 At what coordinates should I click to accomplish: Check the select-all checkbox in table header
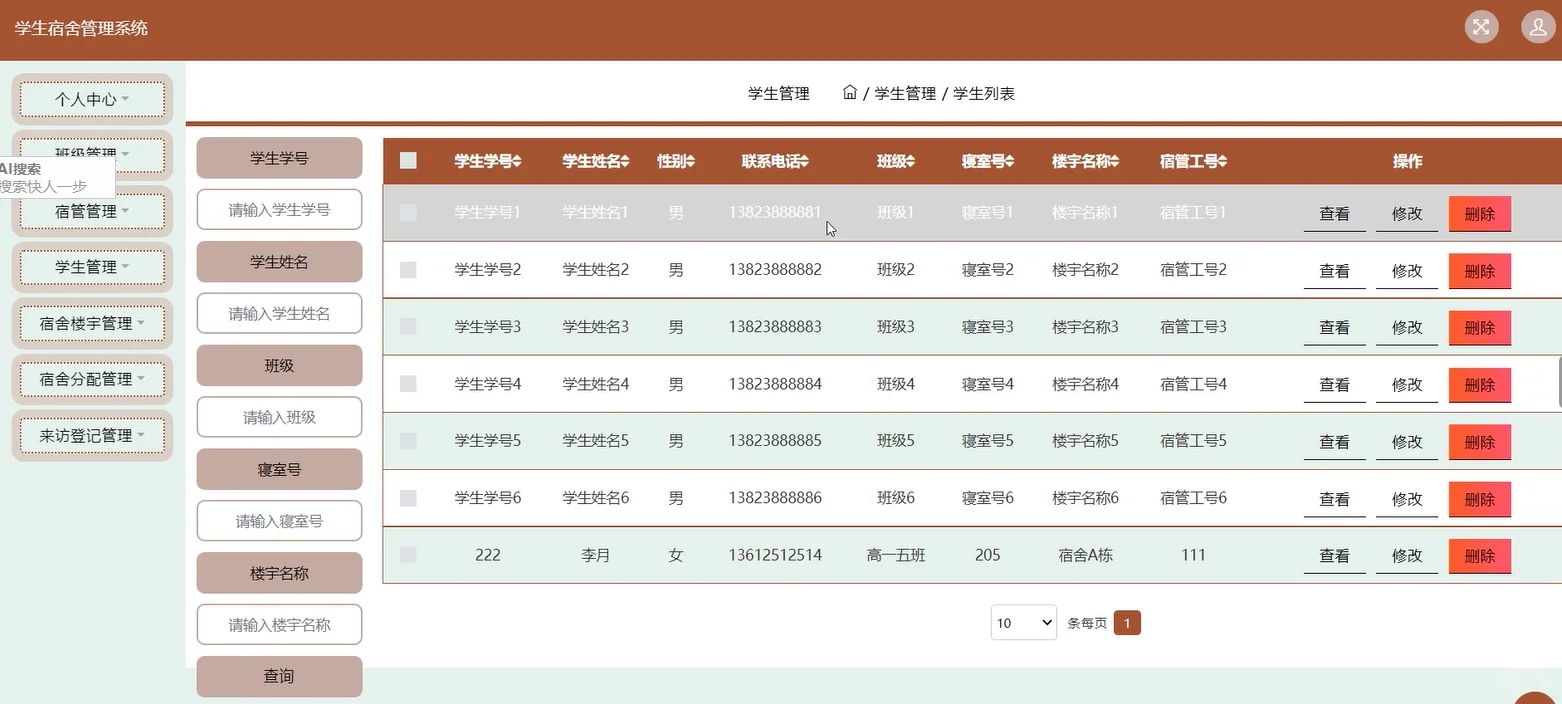point(407,159)
